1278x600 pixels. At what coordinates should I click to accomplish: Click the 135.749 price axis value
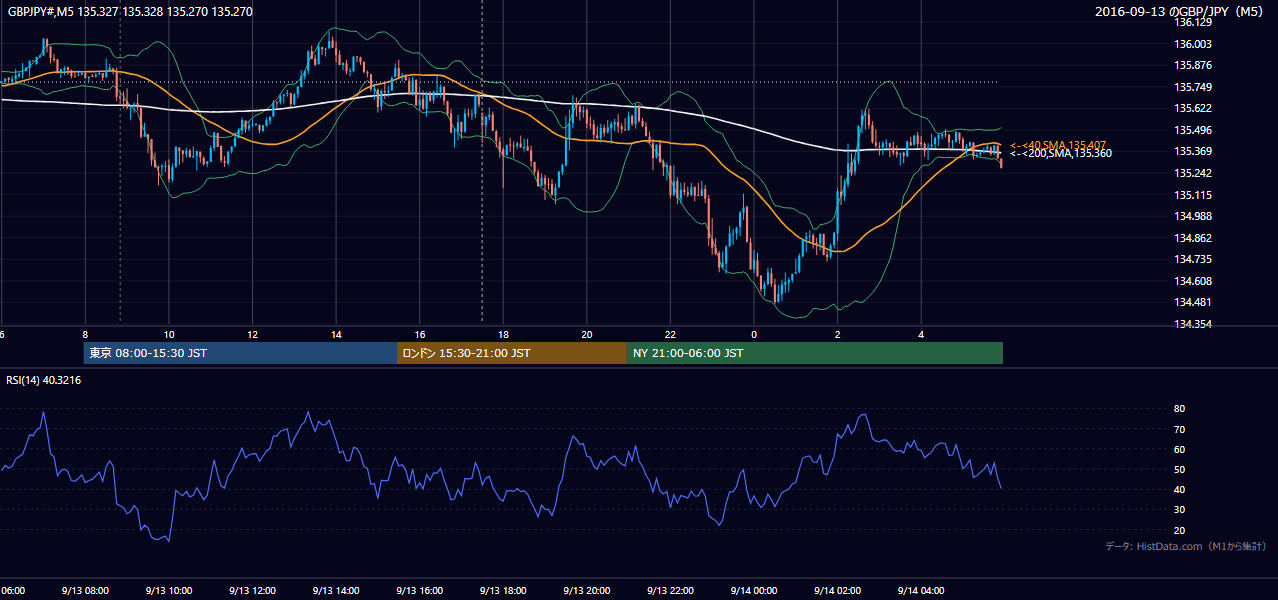coord(1193,87)
